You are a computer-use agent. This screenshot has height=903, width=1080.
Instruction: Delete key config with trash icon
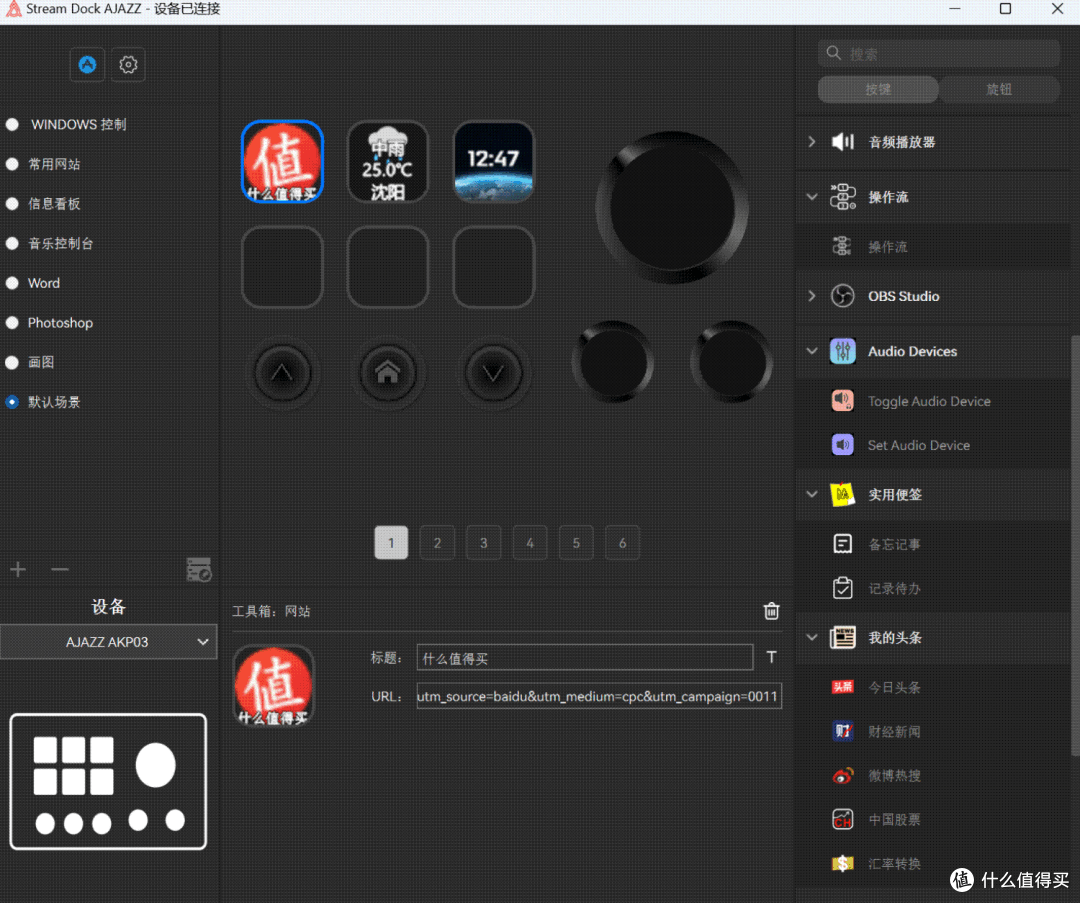coord(771,611)
